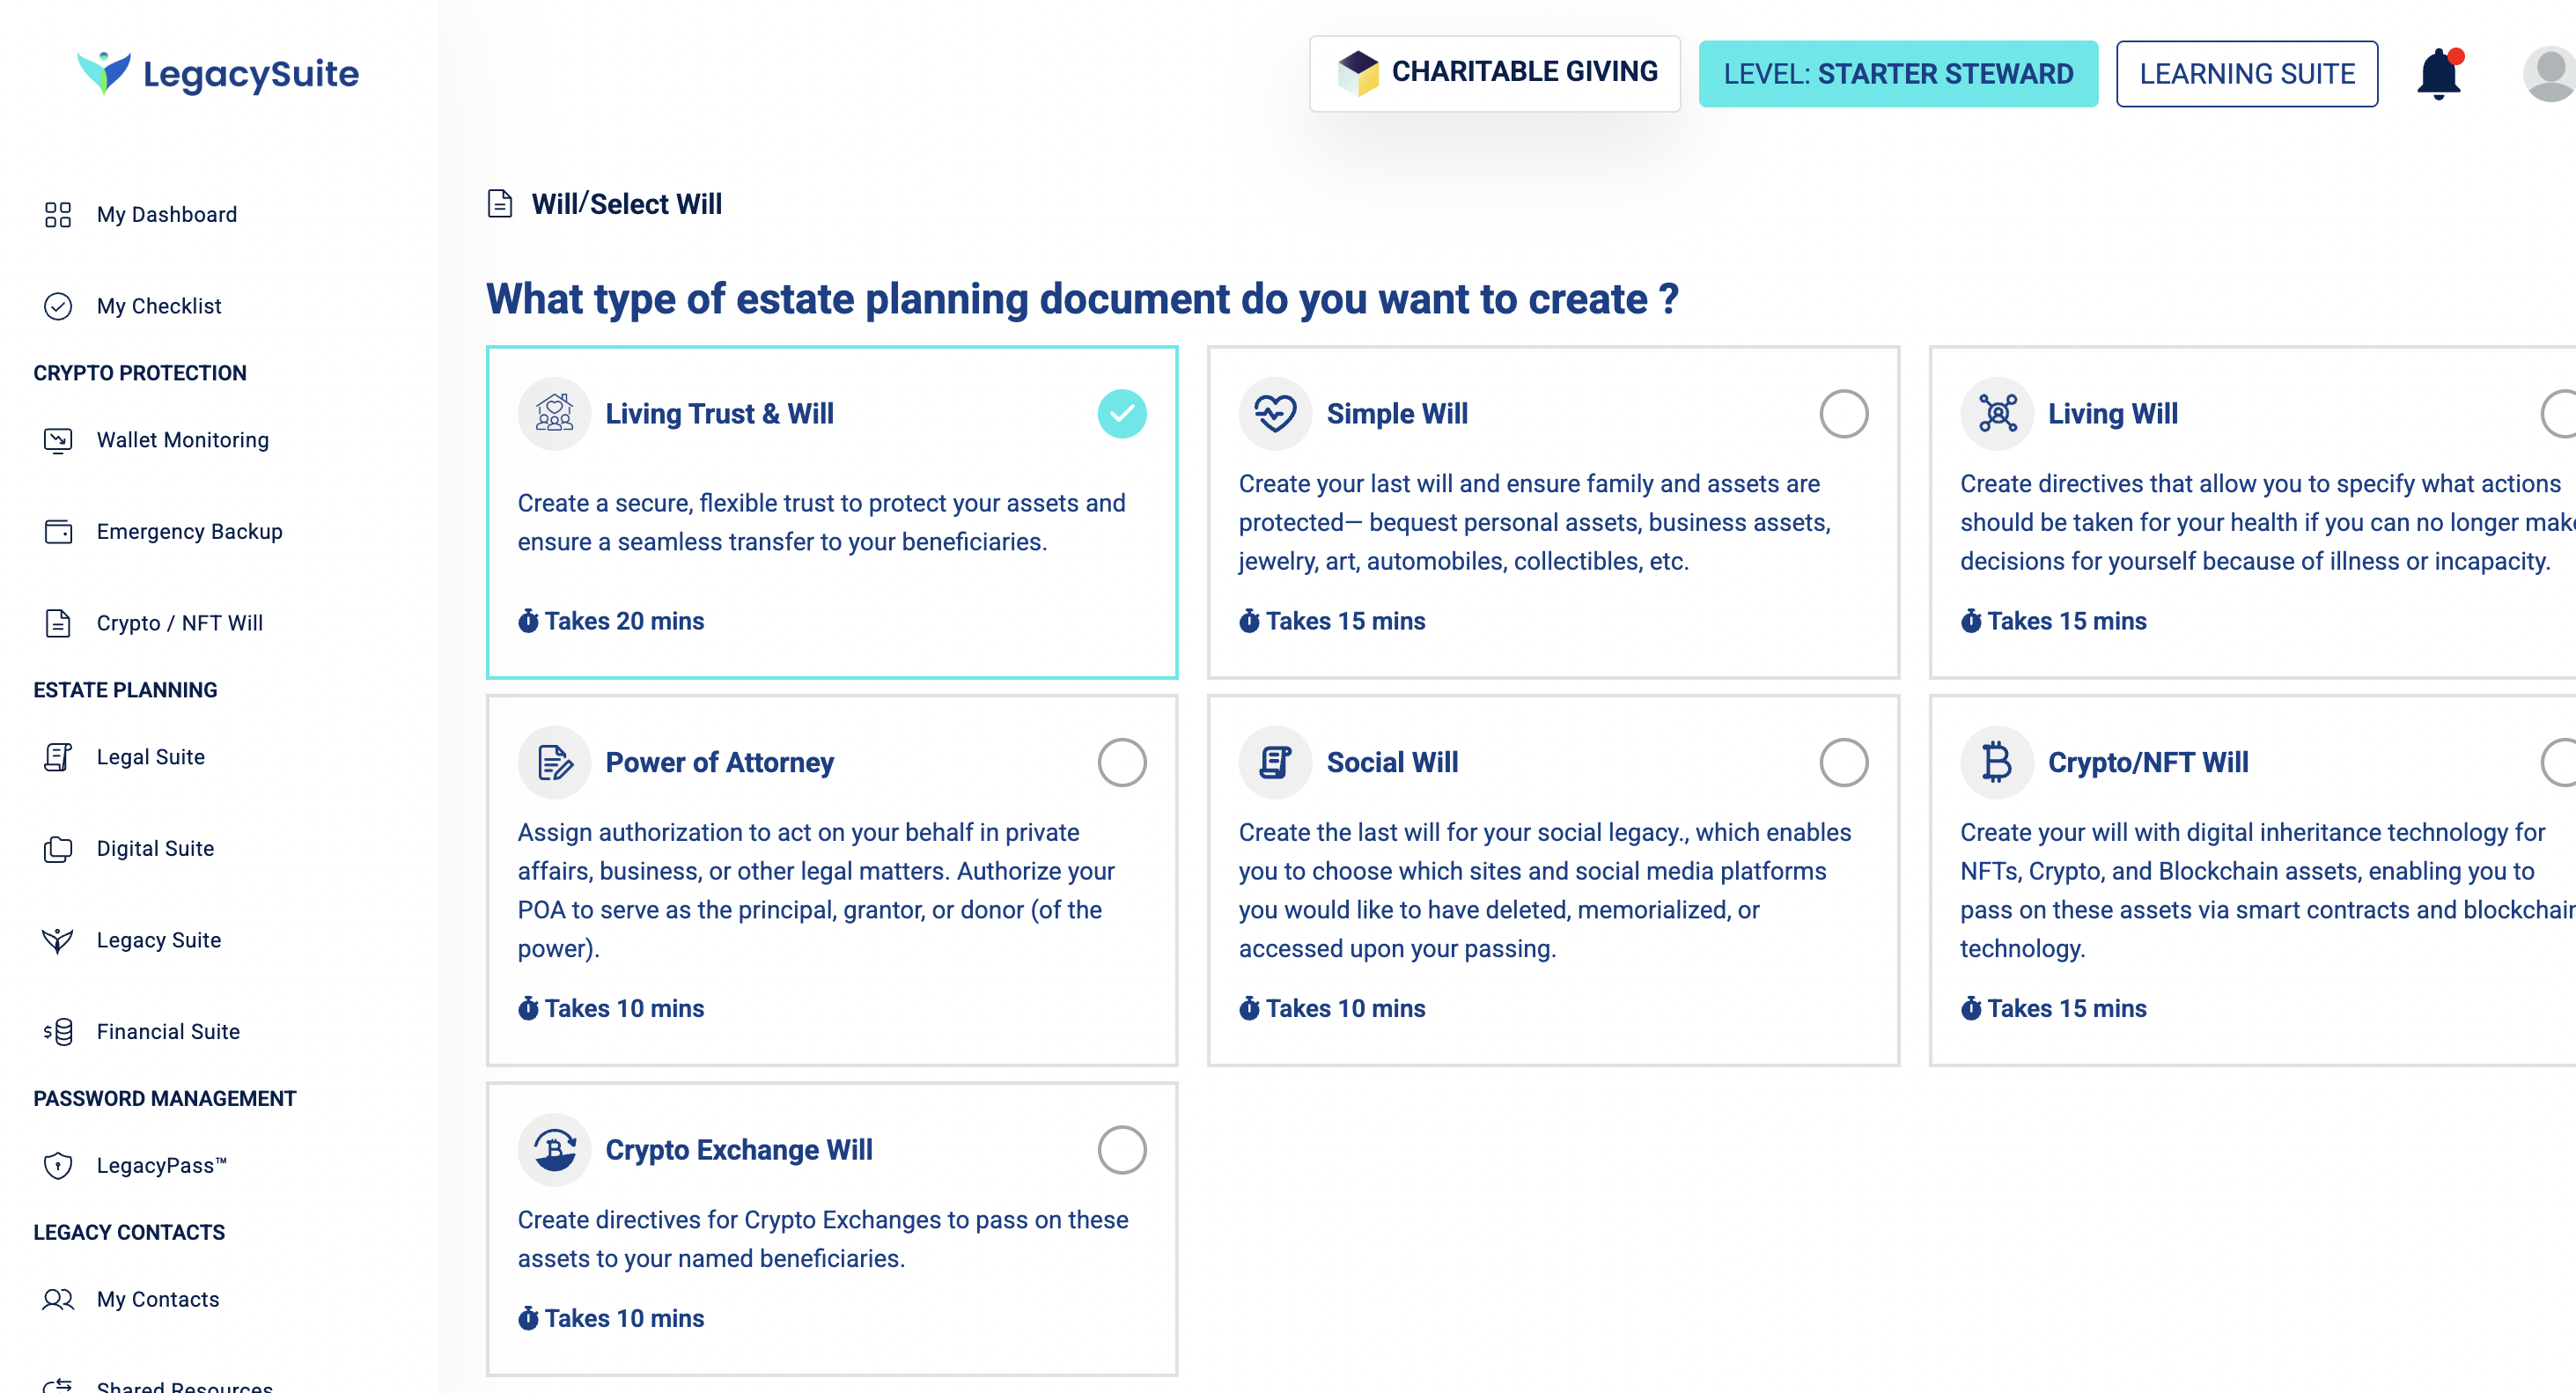Viewport: 2576px width, 1393px height.
Task: Open LegacyPass password manager
Action: point(161,1165)
